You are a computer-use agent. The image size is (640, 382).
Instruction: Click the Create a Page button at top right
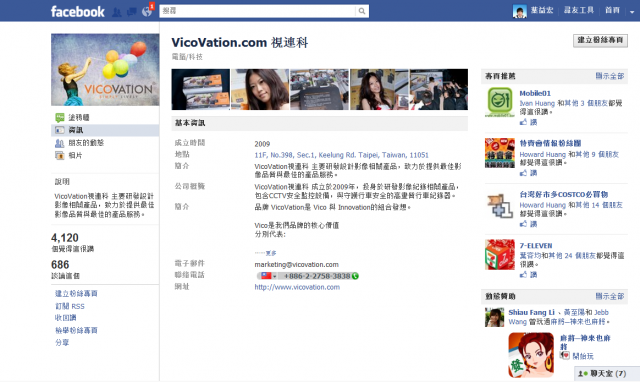[600, 40]
